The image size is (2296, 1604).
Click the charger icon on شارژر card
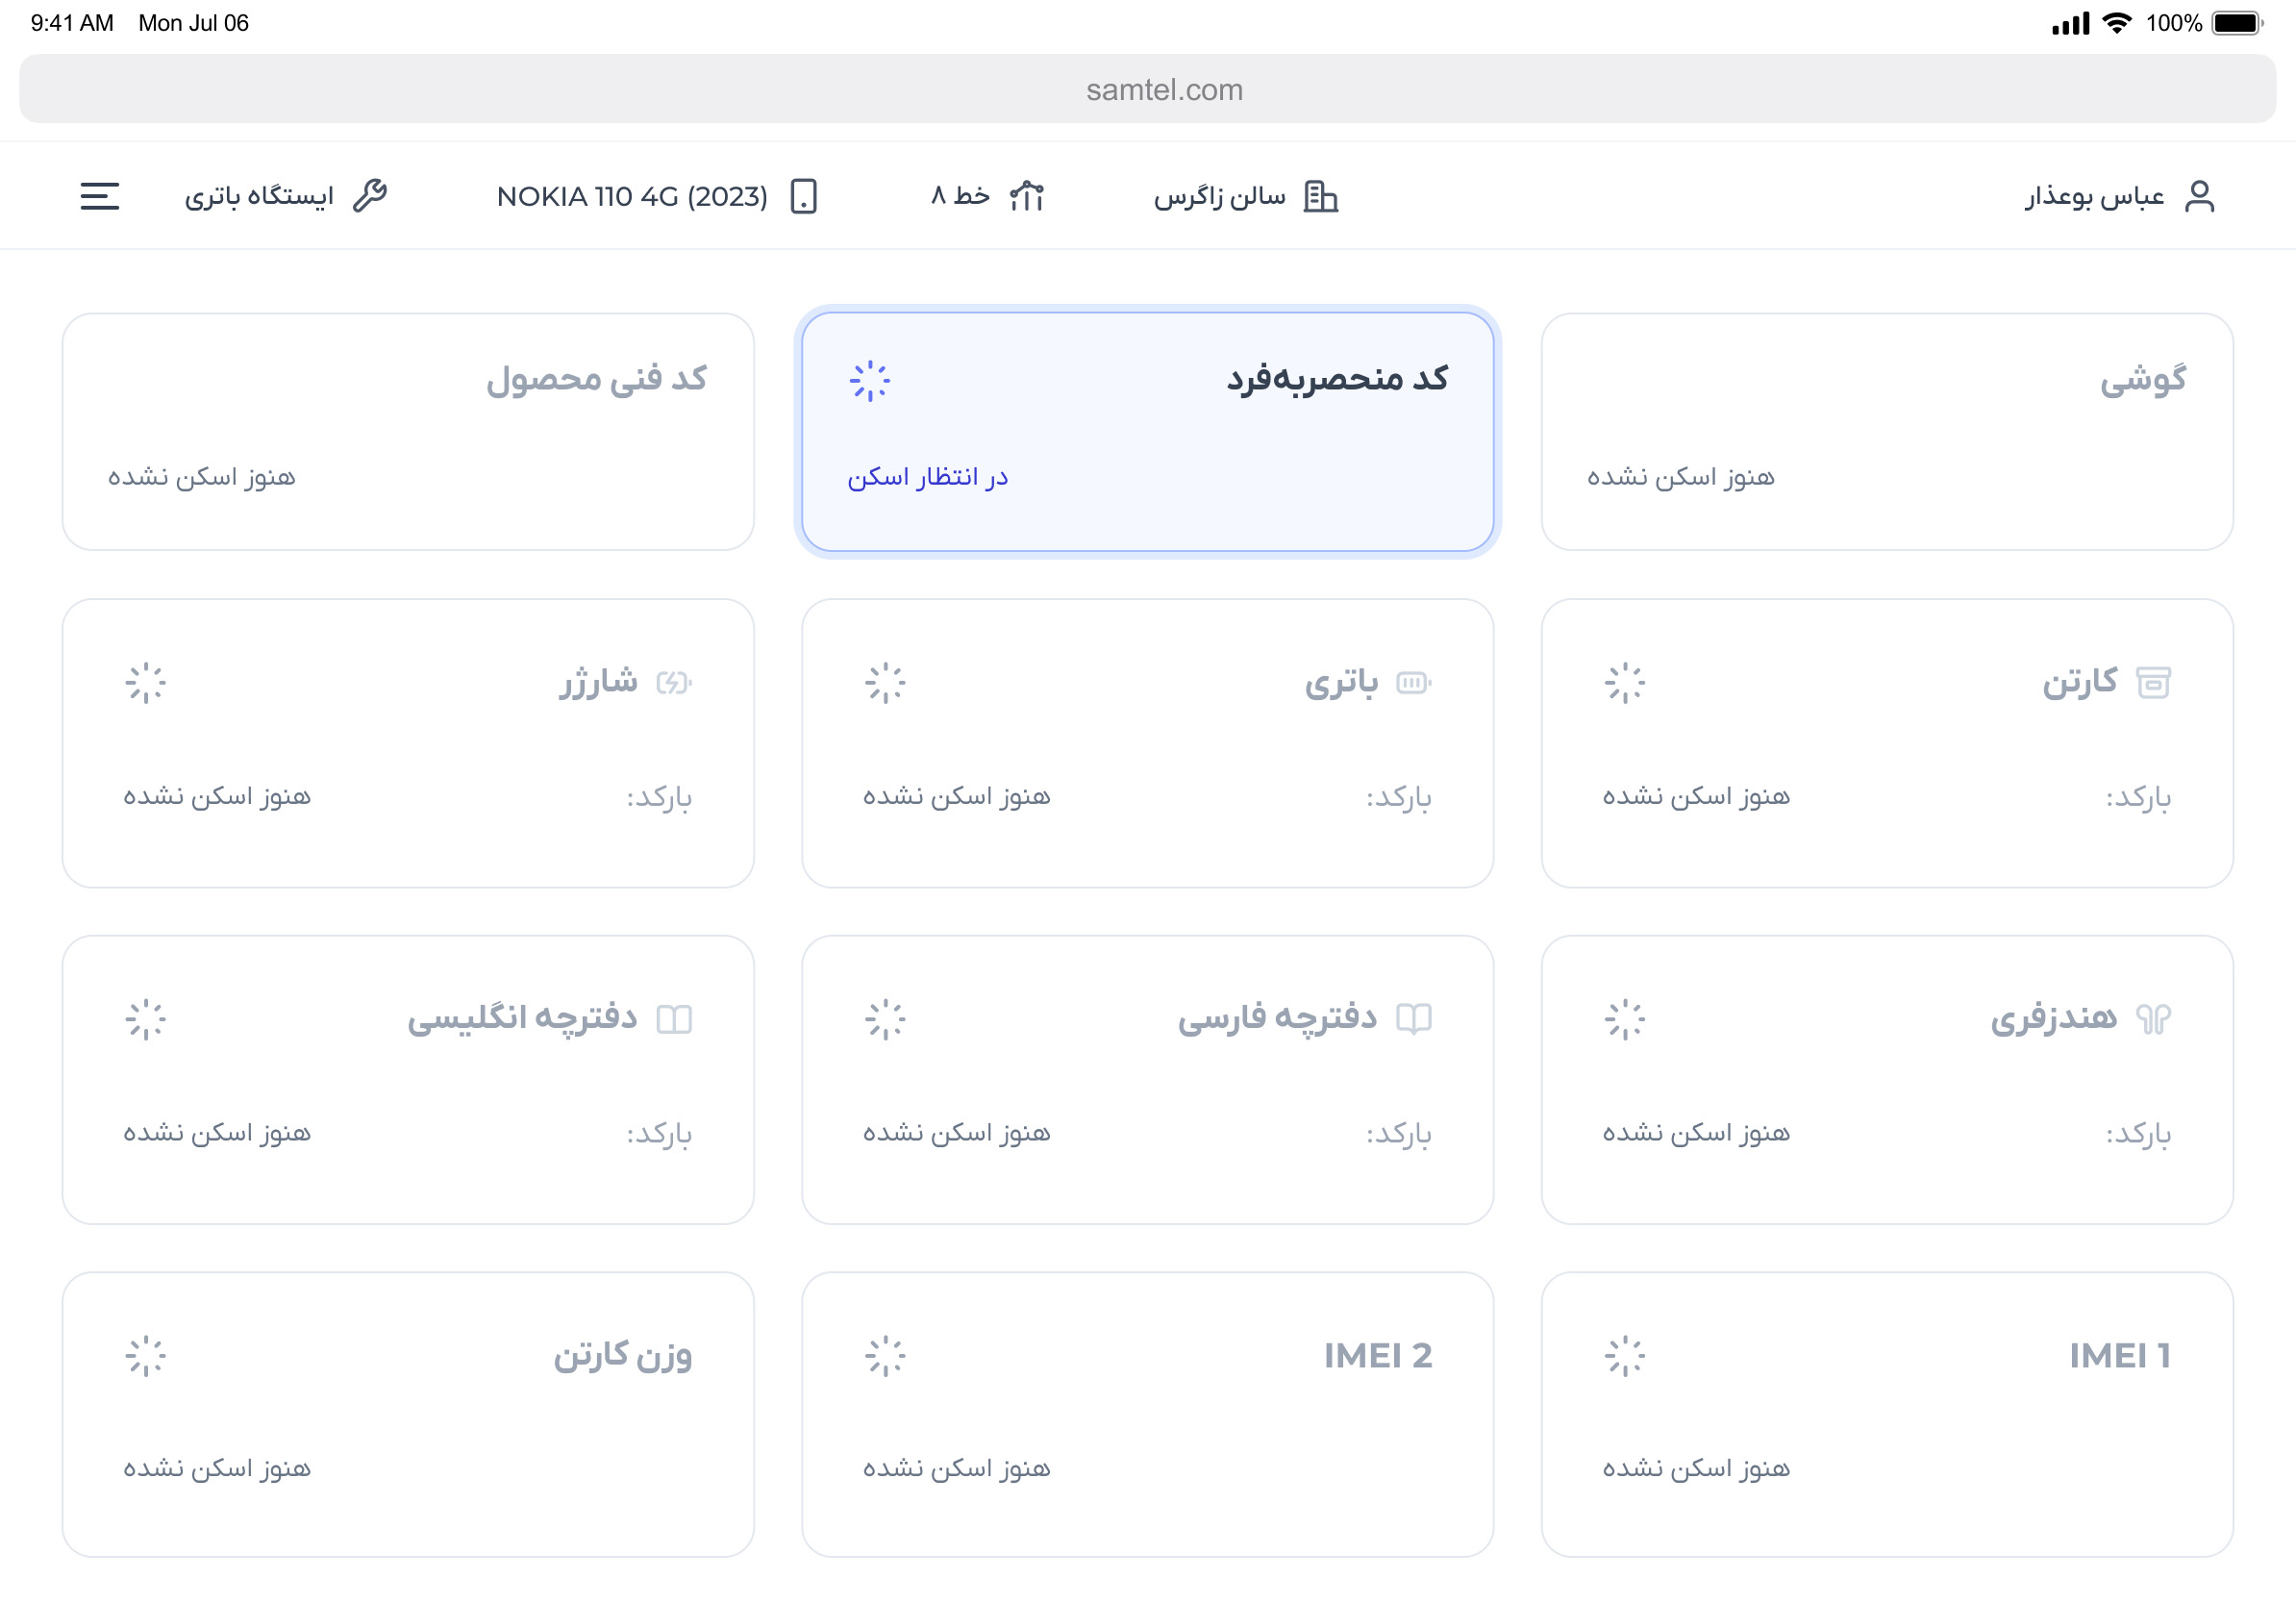673,683
